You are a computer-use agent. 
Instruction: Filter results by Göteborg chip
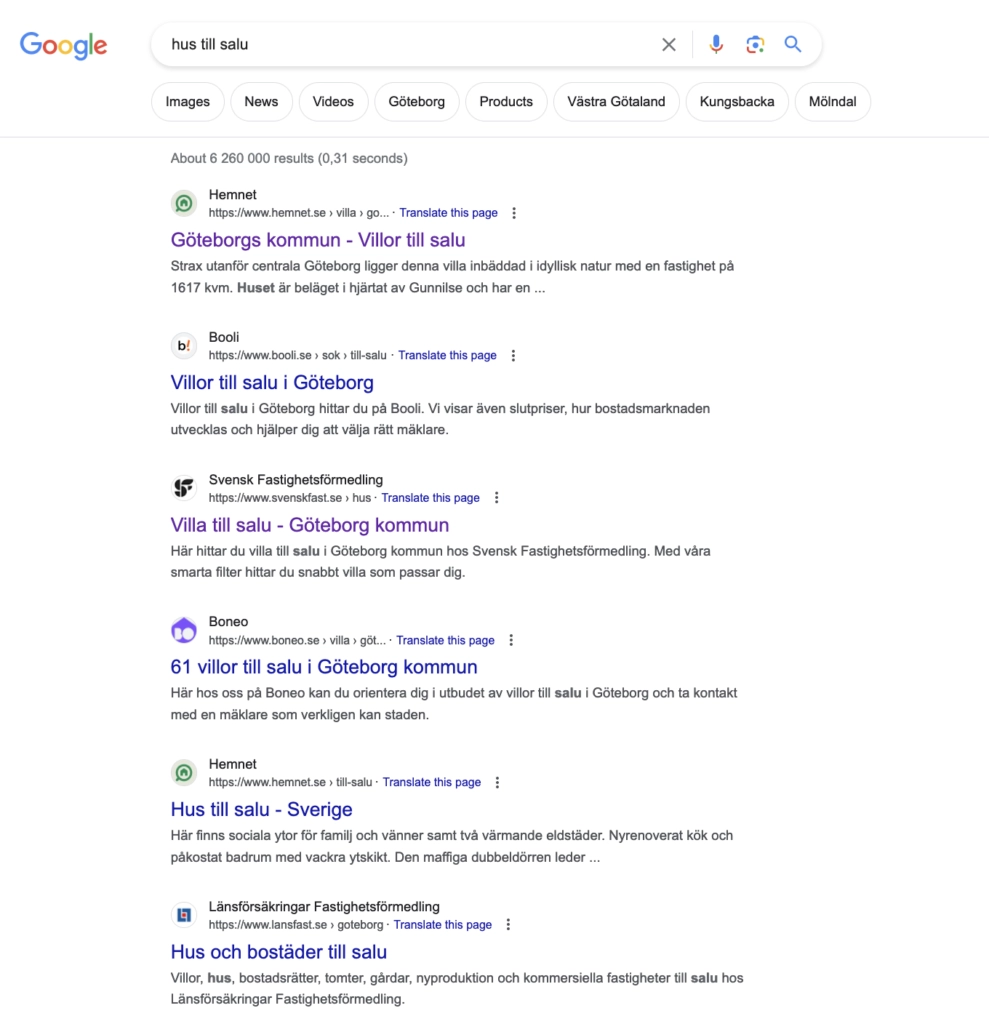click(x=417, y=102)
